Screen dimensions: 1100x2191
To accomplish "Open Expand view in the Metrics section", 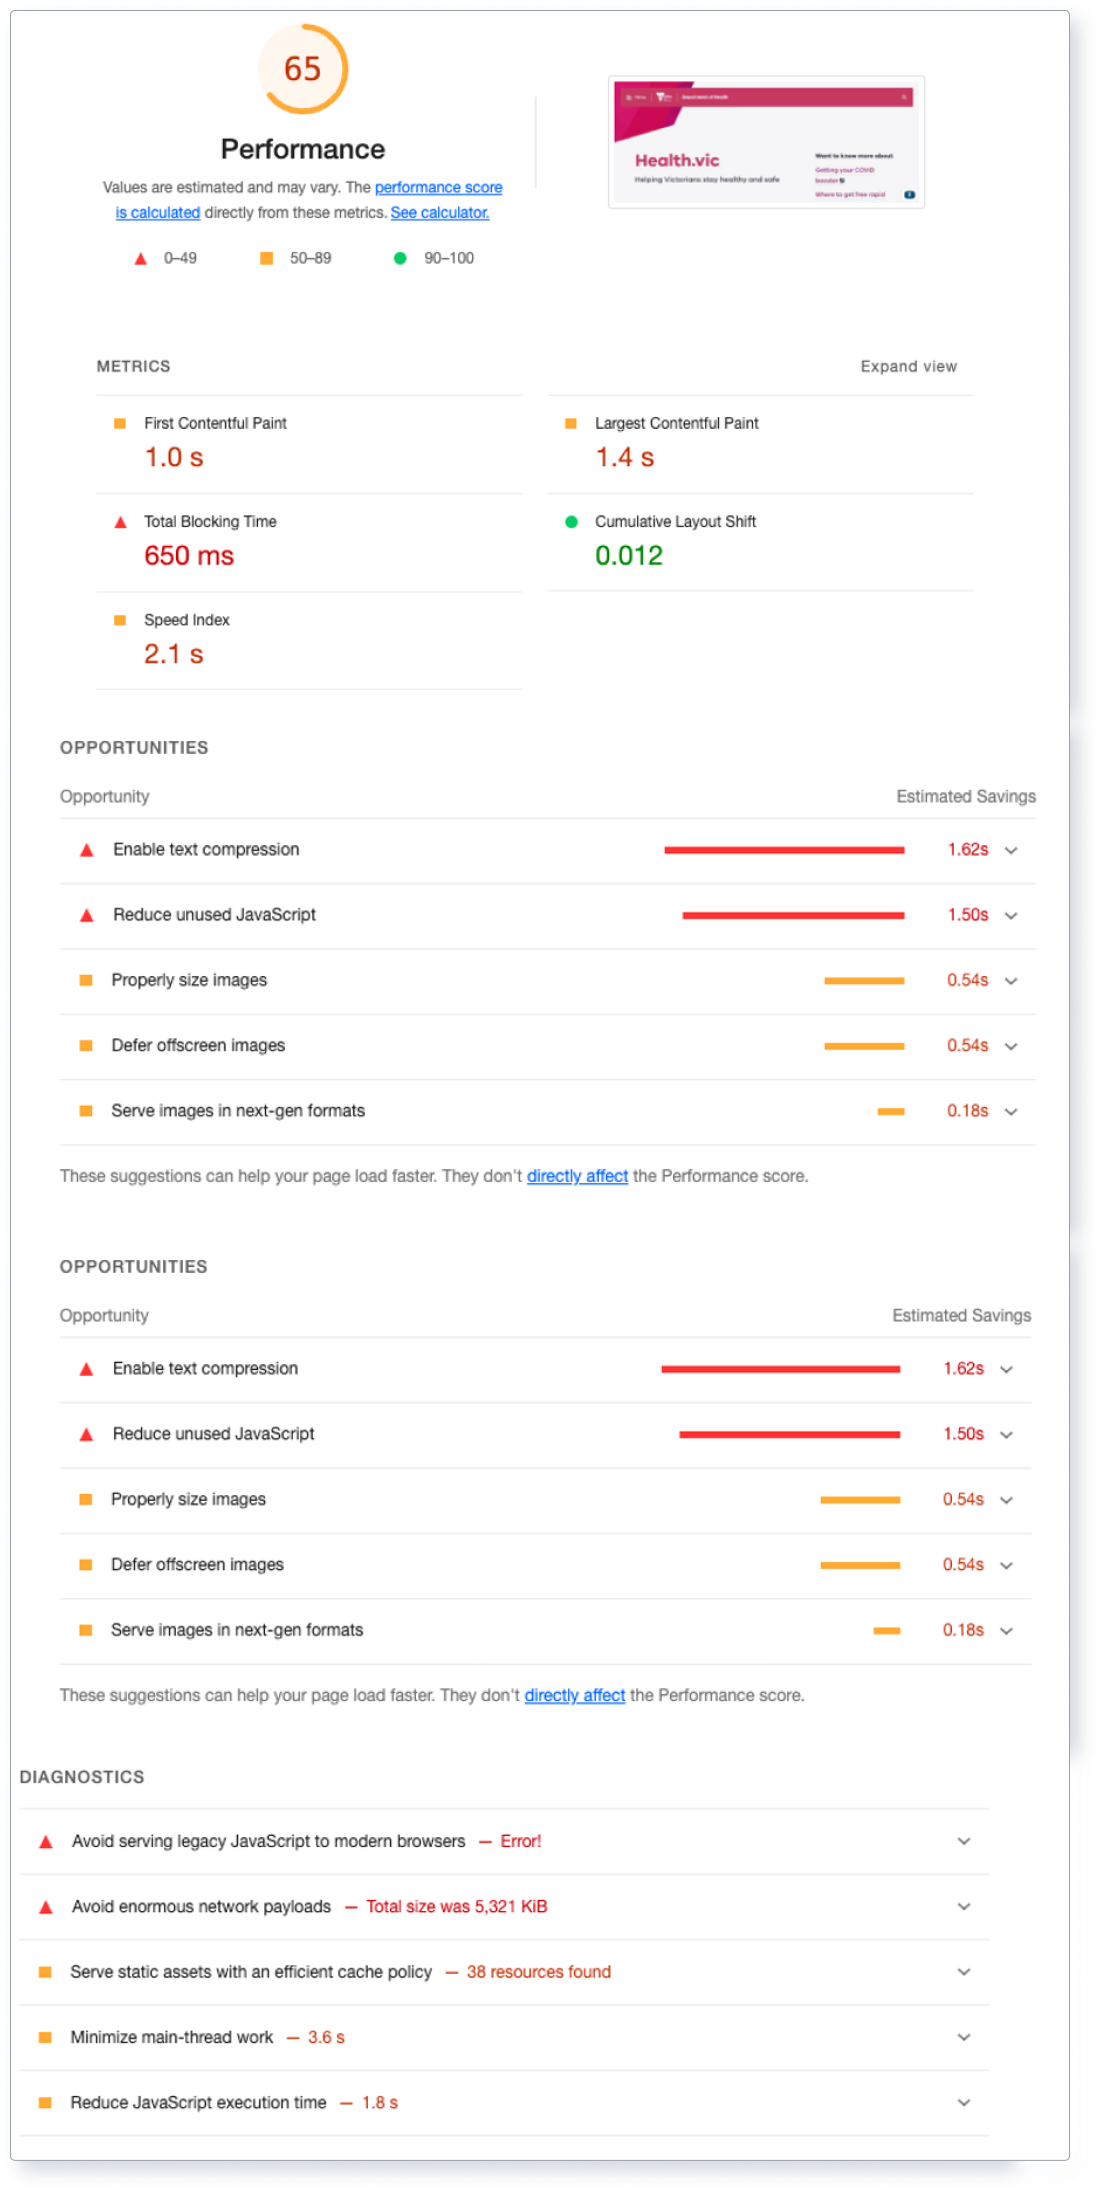I will point(908,366).
